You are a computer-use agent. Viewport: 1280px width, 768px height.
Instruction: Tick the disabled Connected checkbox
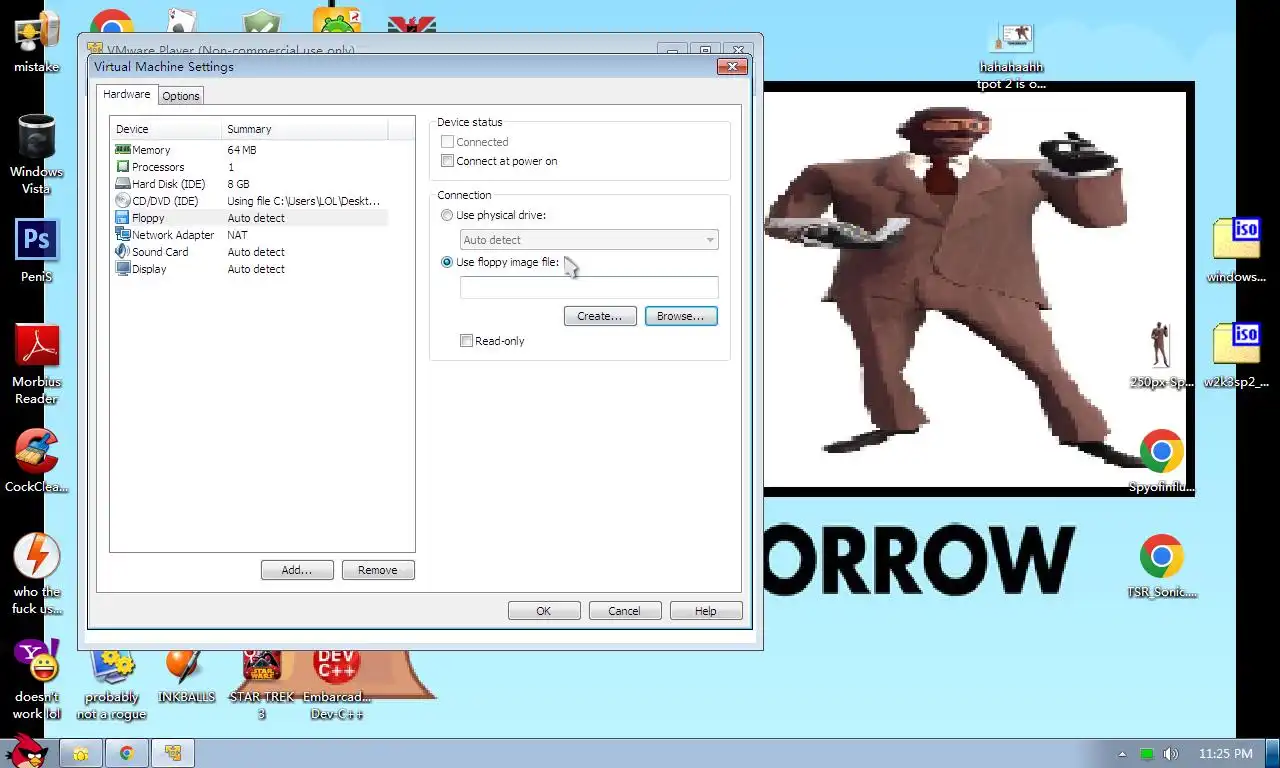point(448,142)
